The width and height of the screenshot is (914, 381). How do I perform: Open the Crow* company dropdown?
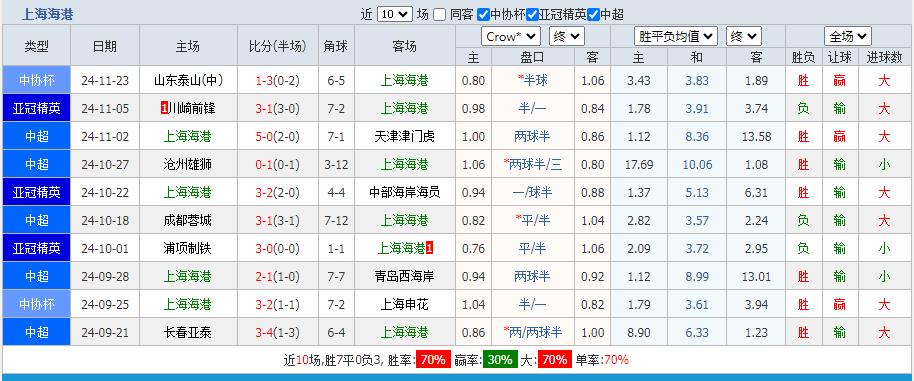[x=511, y=37]
